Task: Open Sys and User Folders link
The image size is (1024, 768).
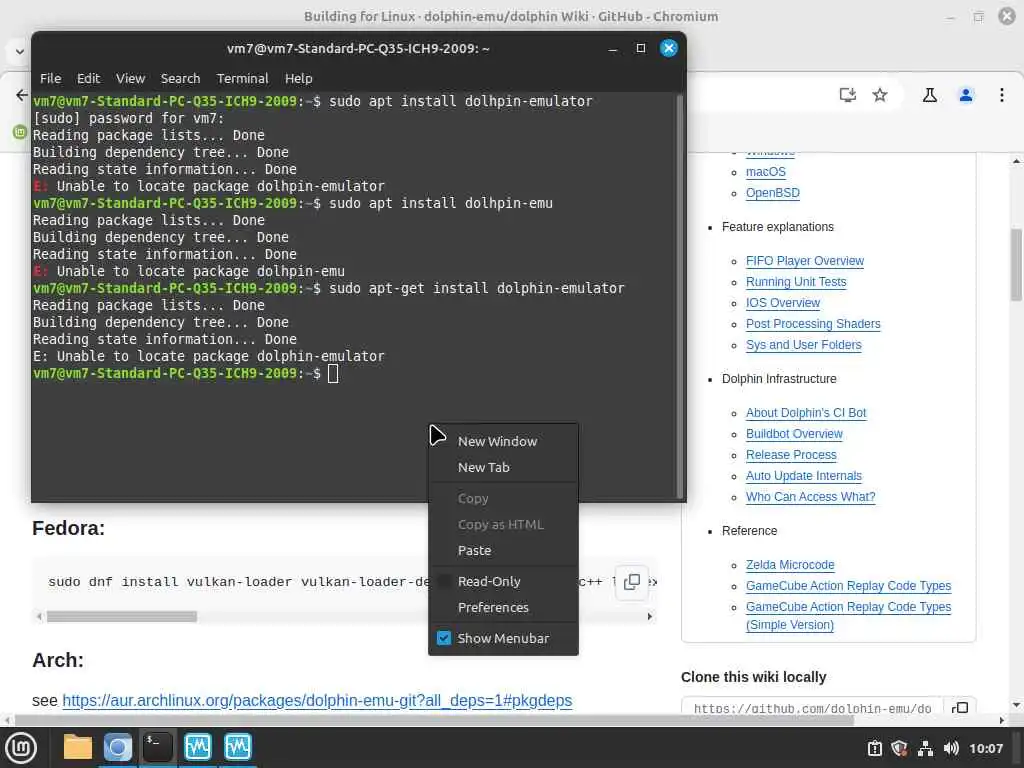Action: (803, 344)
